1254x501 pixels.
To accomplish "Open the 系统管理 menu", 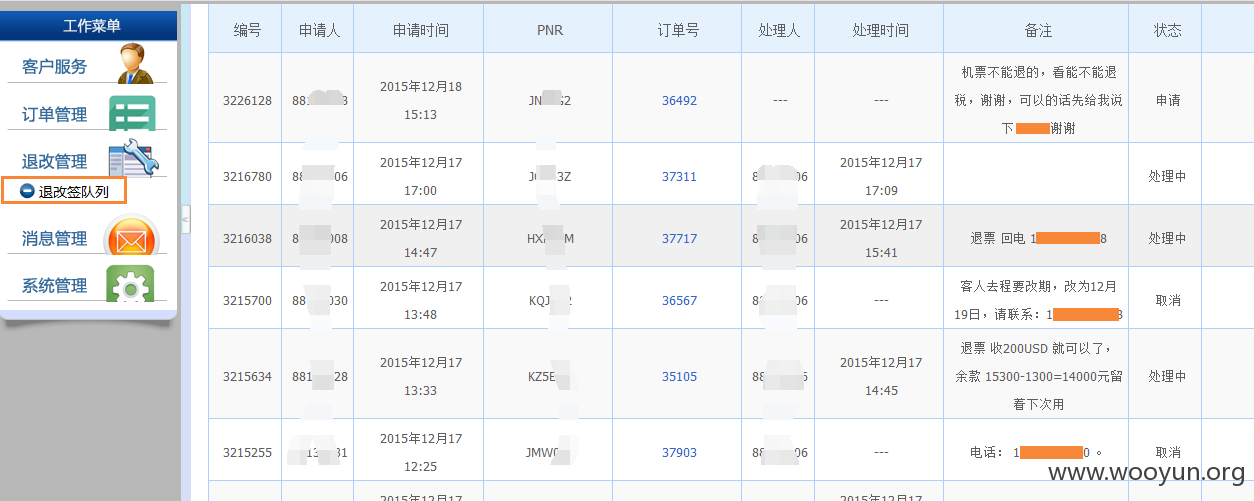I will point(55,286).
